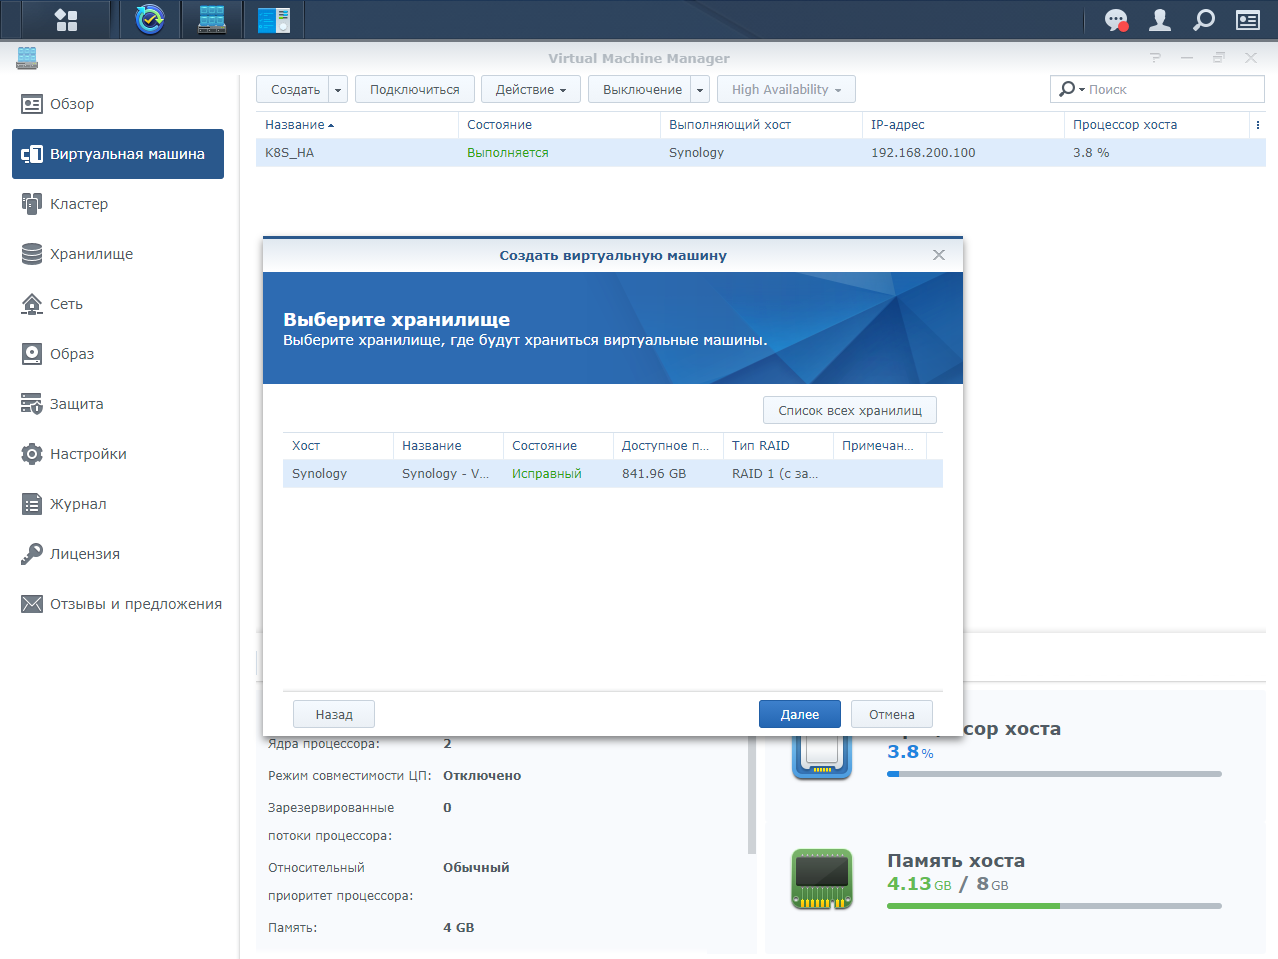Select Виртуальная машина in sidebar
Viewport: 1278px width, 959px height.
point(118,154)
